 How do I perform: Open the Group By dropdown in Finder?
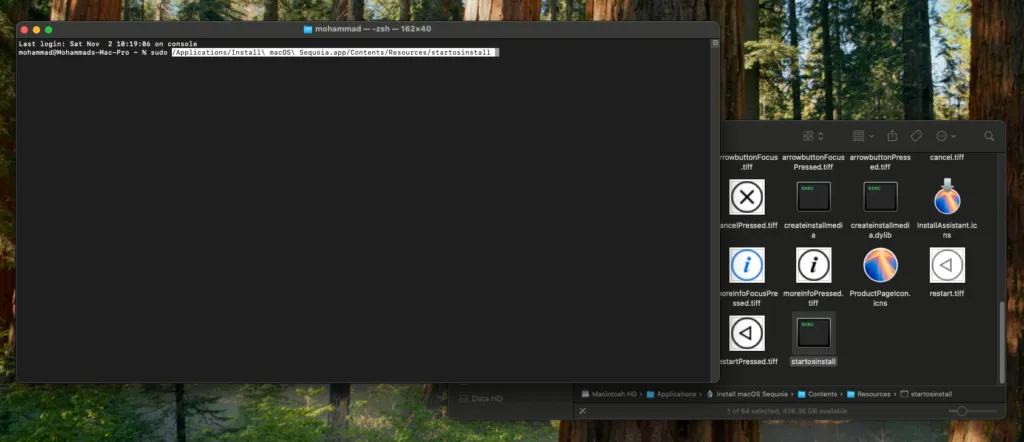(x=863, y=136)
